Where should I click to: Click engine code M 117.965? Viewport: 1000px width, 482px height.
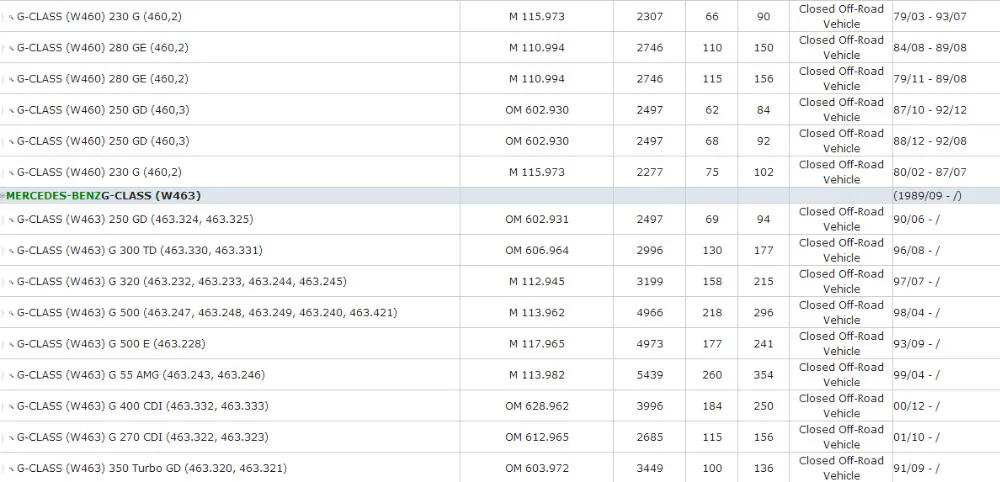(537, 344)
